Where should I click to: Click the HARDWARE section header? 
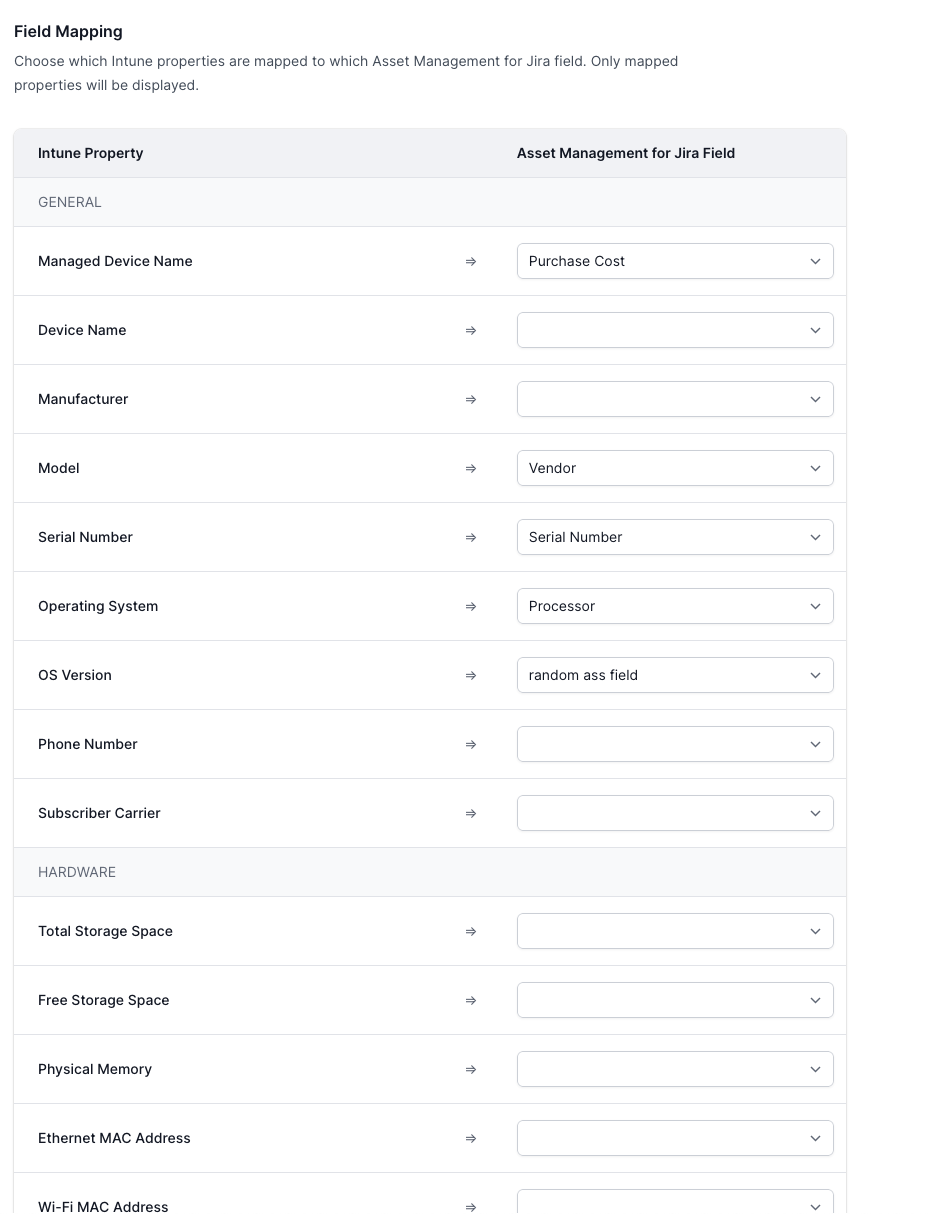click(x=77, y=872)
